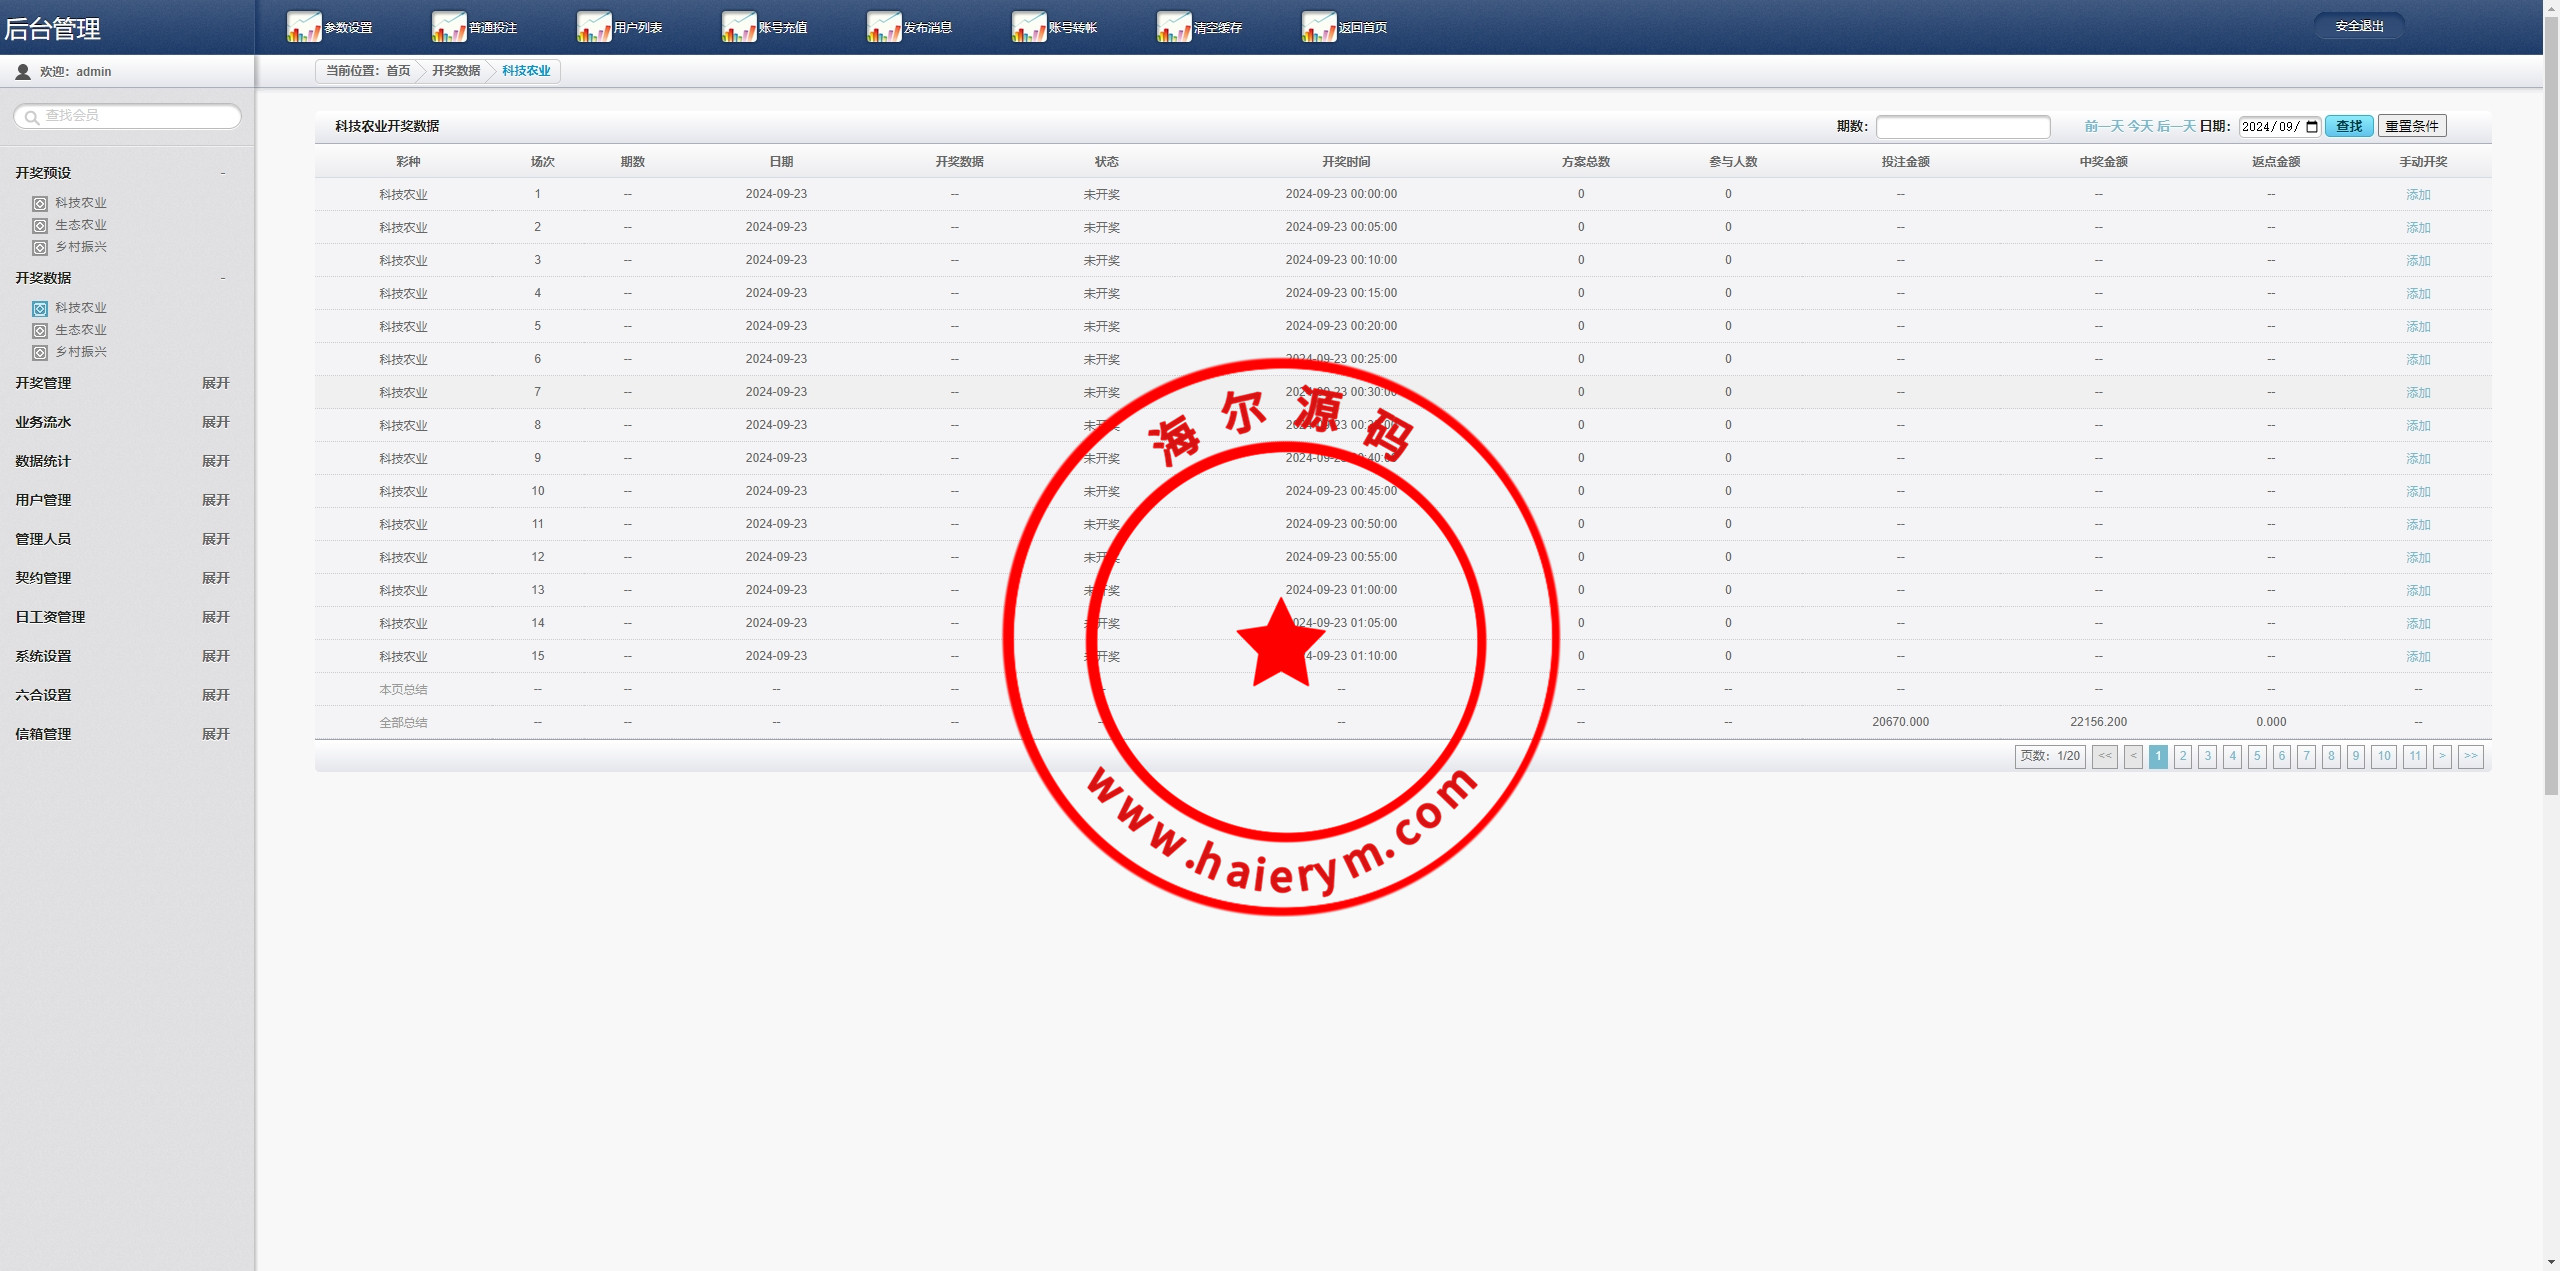Click the 期数 input field

(1962, 127)
